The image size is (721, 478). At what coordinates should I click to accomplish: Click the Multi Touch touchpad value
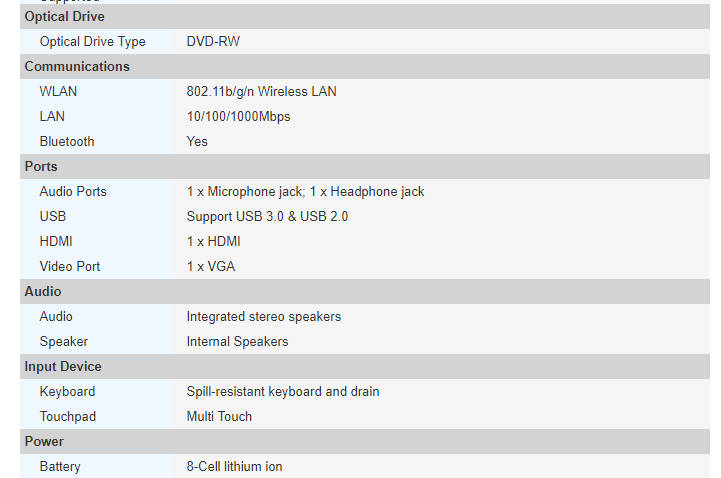click(x=219, y=417)
